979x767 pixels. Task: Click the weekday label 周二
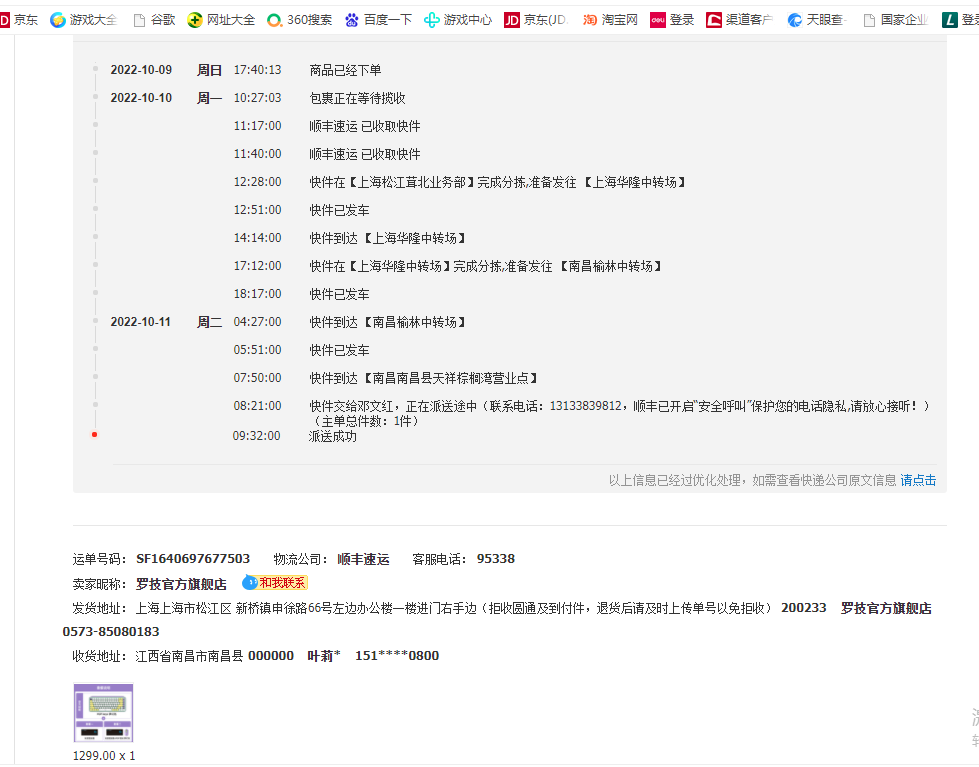(210, 322)
